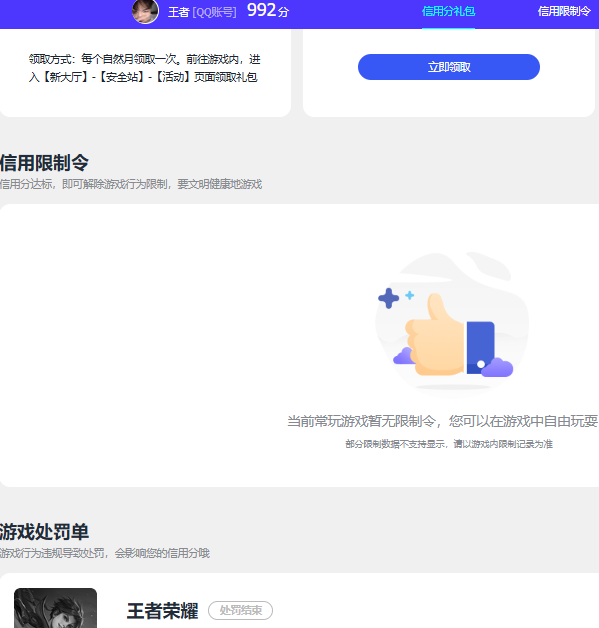Click the user avatar in the header

(145, 11)
